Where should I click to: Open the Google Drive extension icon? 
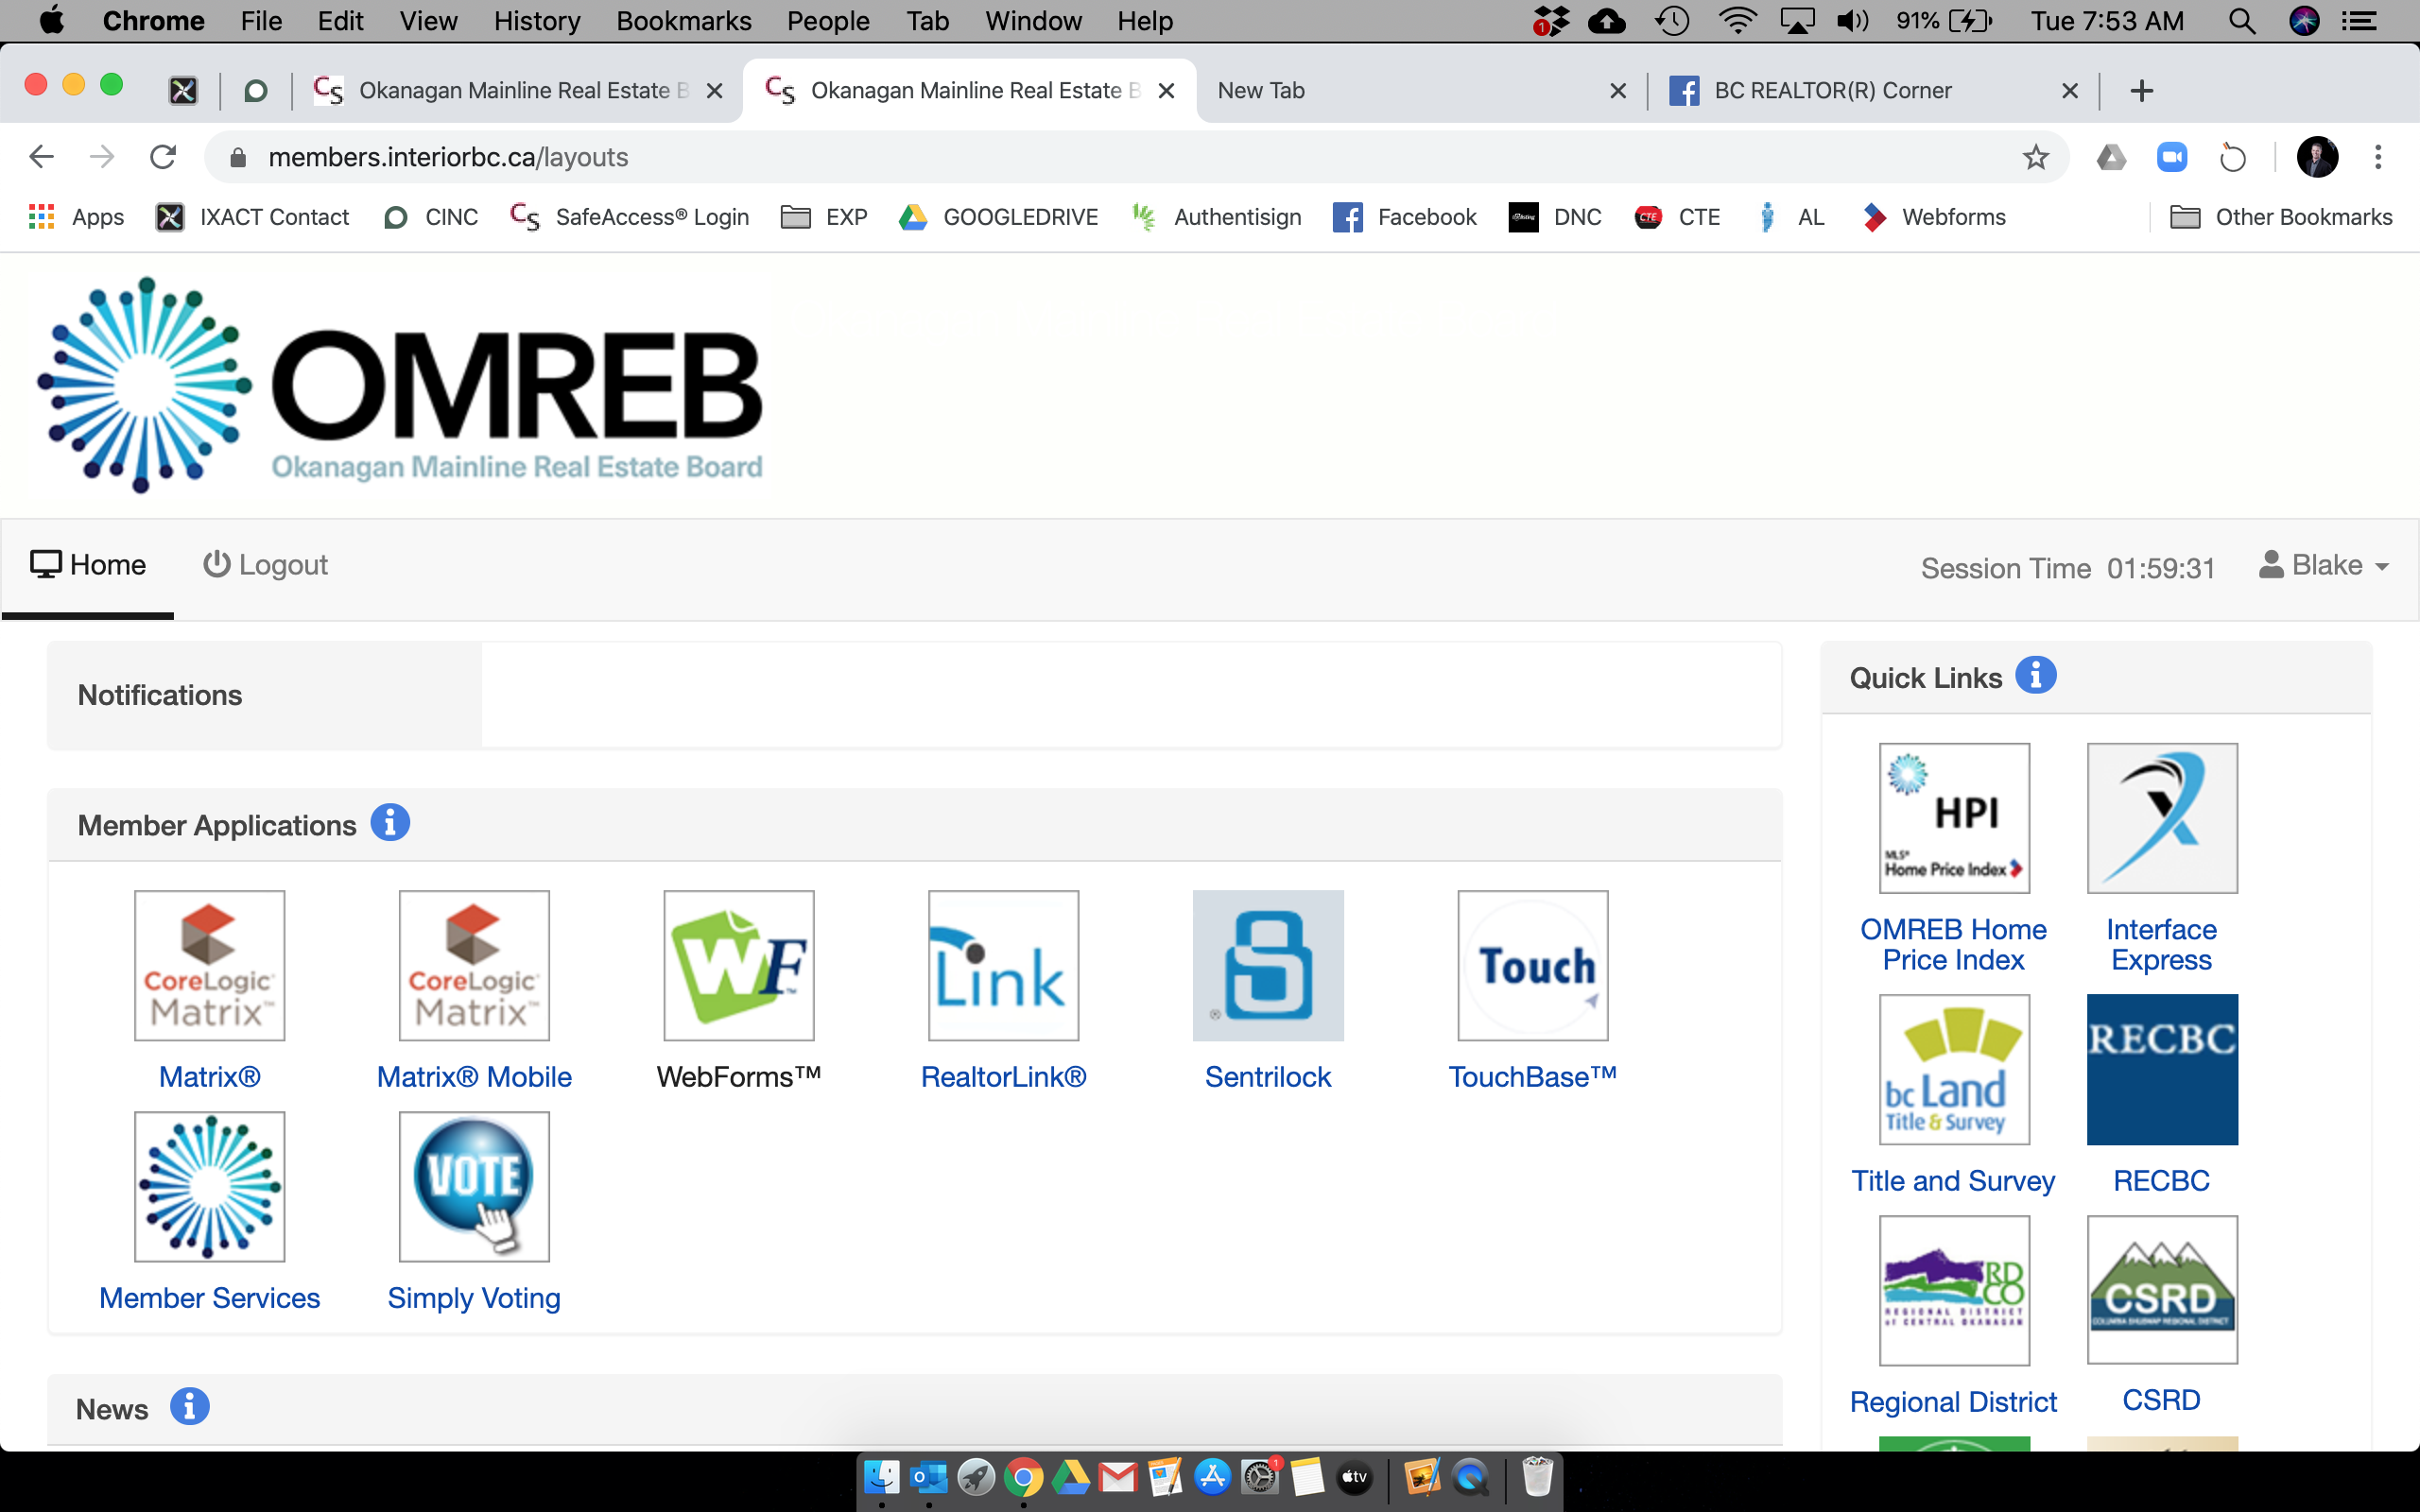(x=2111, y=157)
